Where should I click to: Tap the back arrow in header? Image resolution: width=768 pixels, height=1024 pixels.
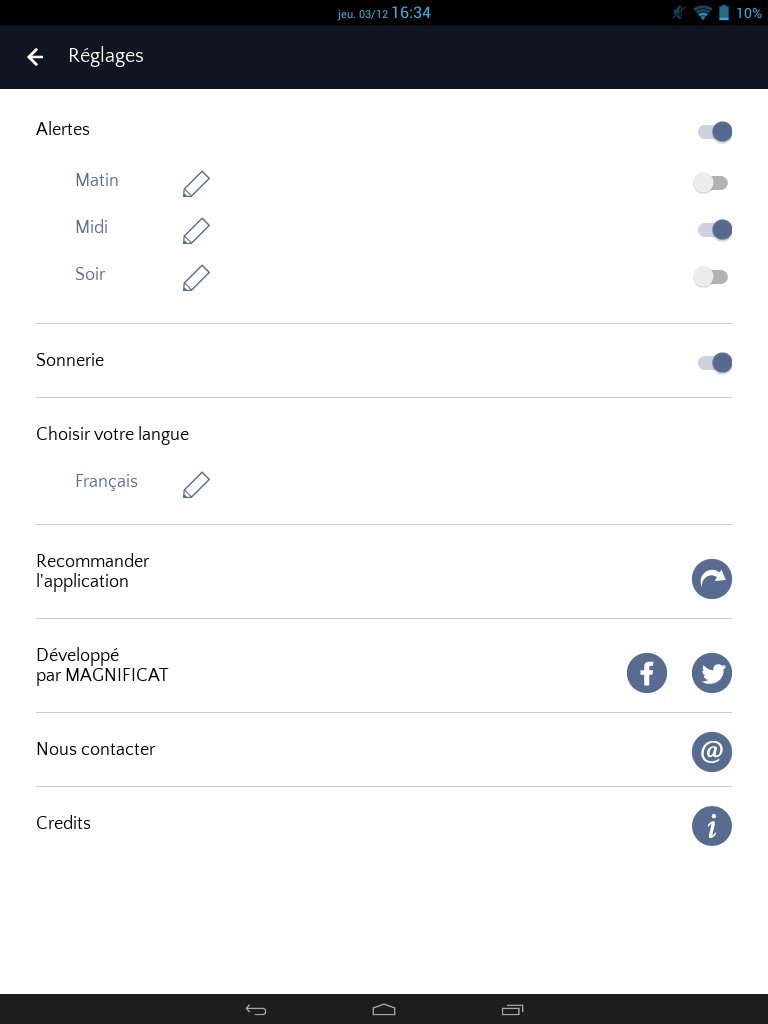click(35, 57)
